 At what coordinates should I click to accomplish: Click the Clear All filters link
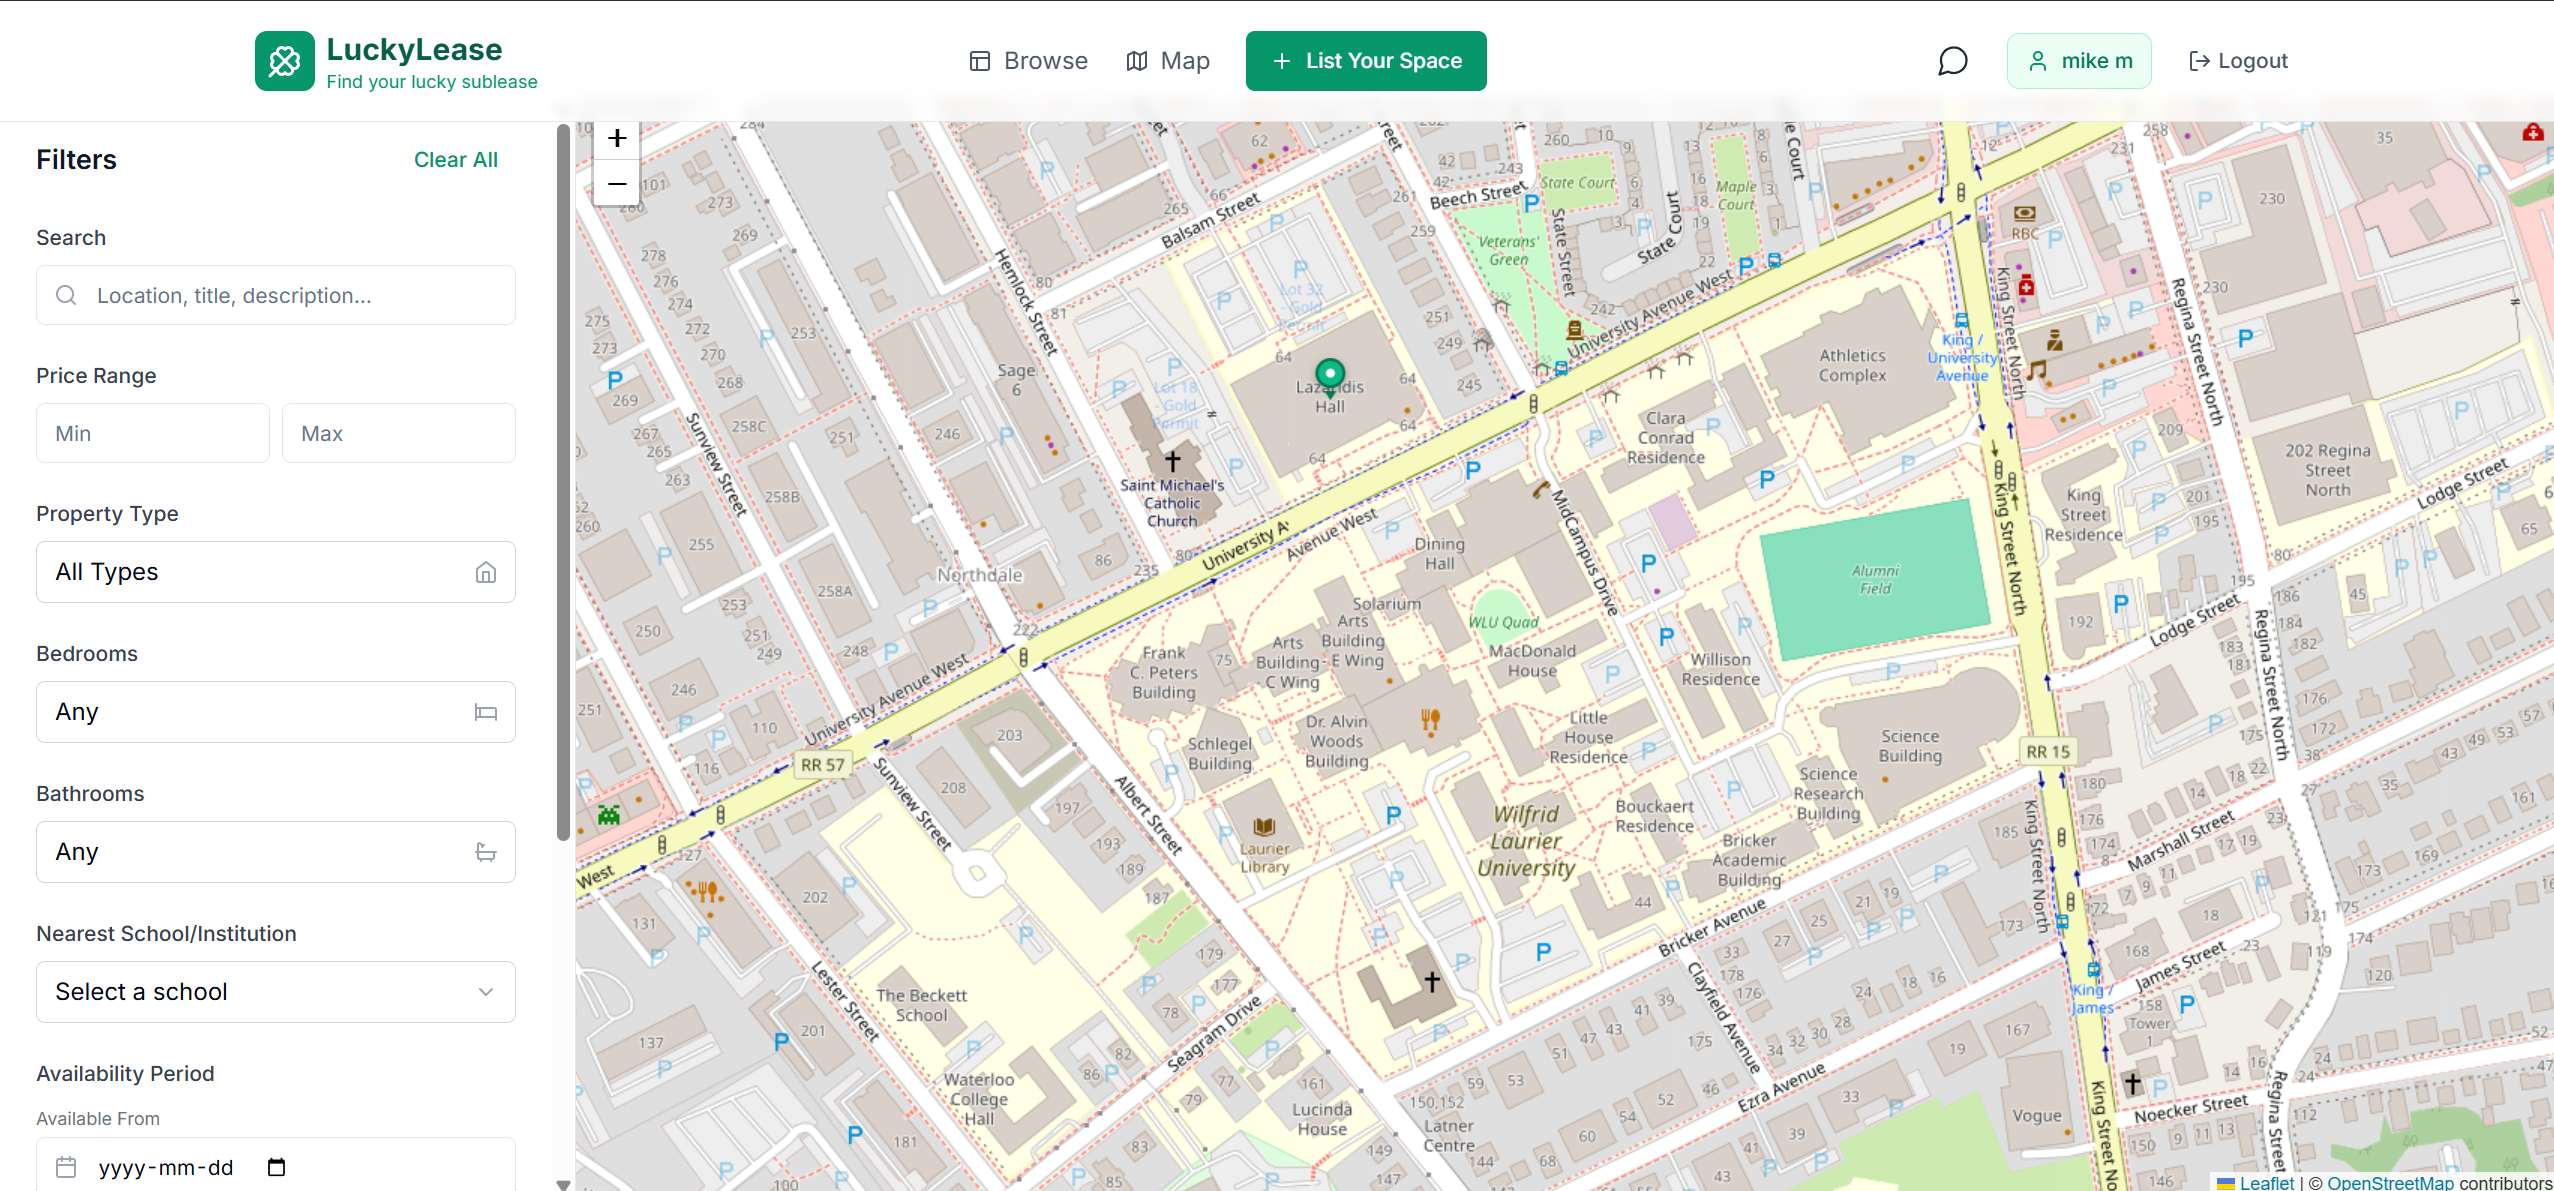tap(455, 160)
